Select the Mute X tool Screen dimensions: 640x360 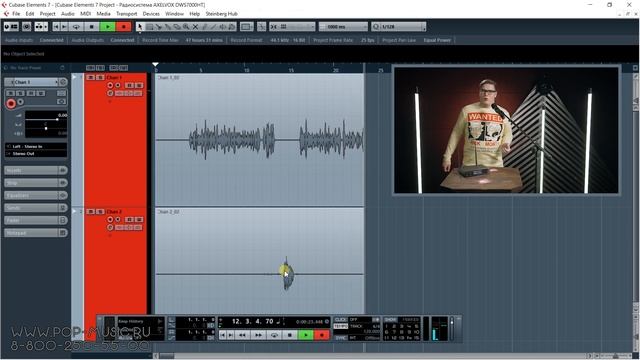195,27
